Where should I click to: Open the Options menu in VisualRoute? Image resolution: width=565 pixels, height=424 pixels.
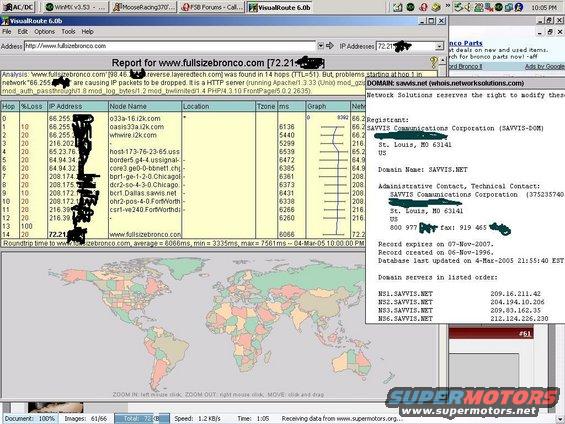tap(44, 32)
